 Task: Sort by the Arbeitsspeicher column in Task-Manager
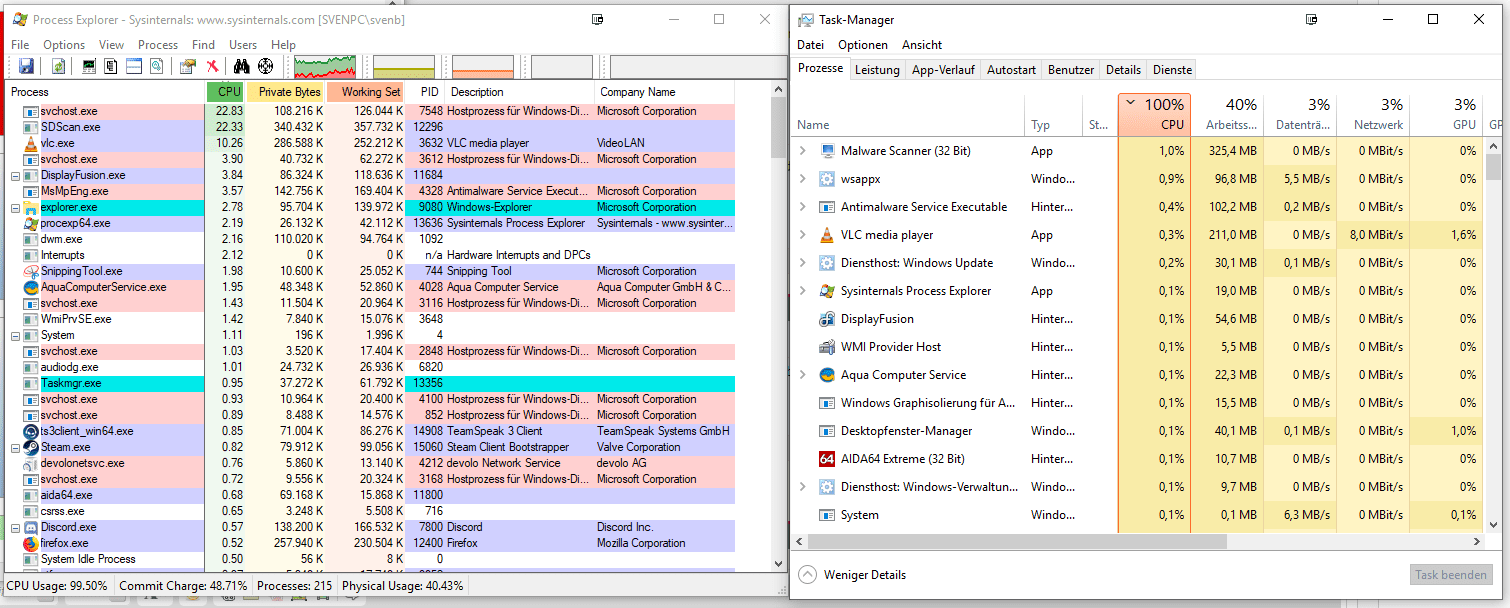tap(1227, 115)
